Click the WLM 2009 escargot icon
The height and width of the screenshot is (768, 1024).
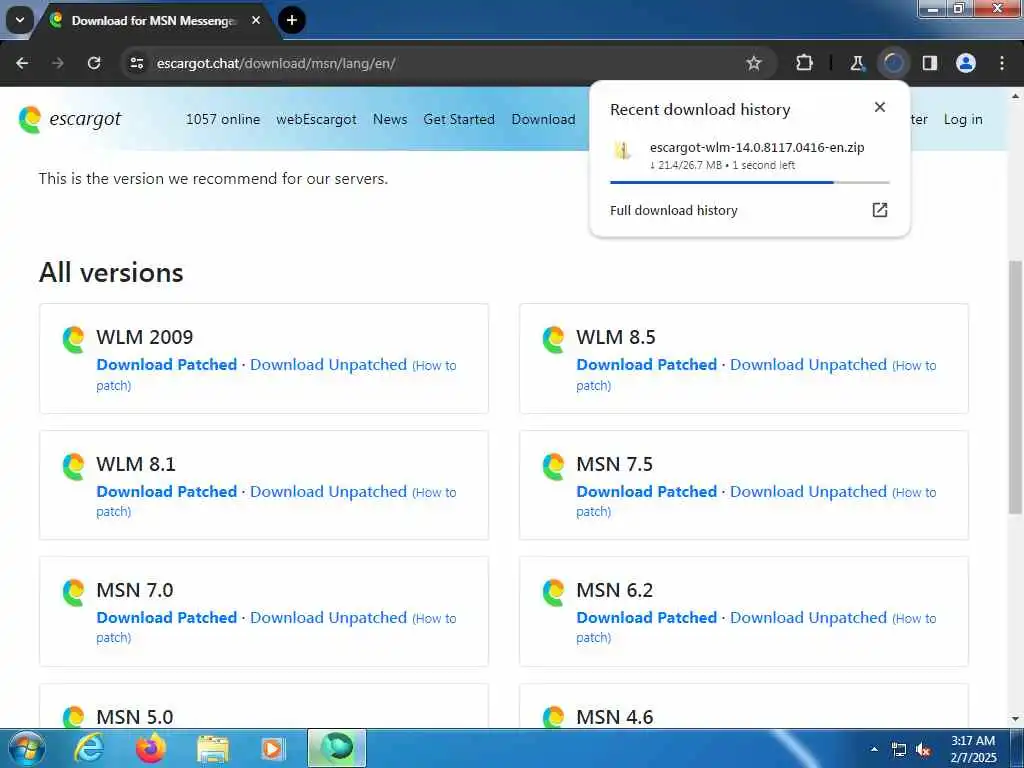pos(73,340)
